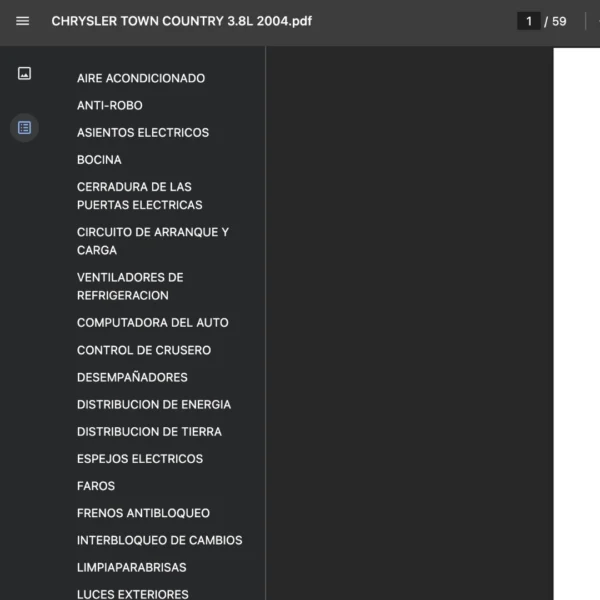The width and height of the screenshot is (600, 600).
Task: Show the page thumbnails view
Action: 24,73
